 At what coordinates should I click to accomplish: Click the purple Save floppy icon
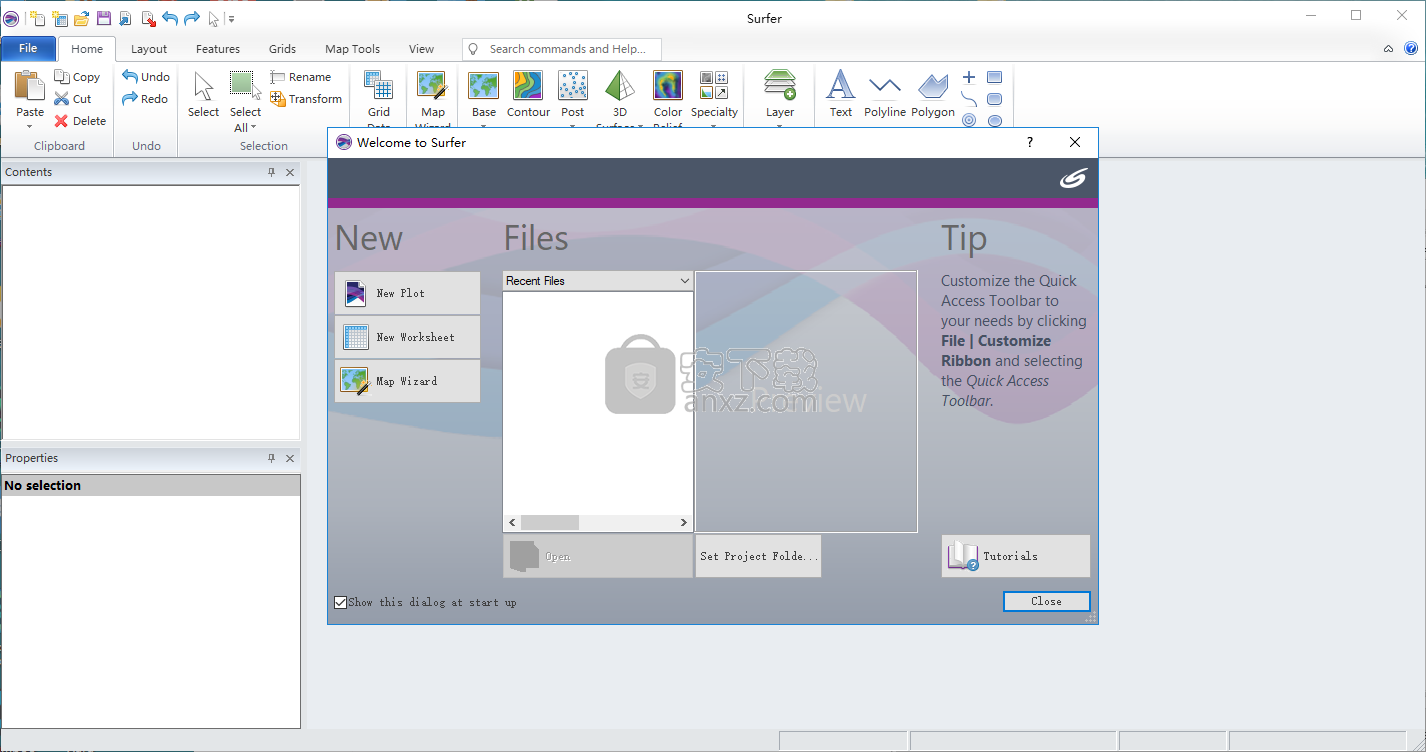click(x=104, y=18)
